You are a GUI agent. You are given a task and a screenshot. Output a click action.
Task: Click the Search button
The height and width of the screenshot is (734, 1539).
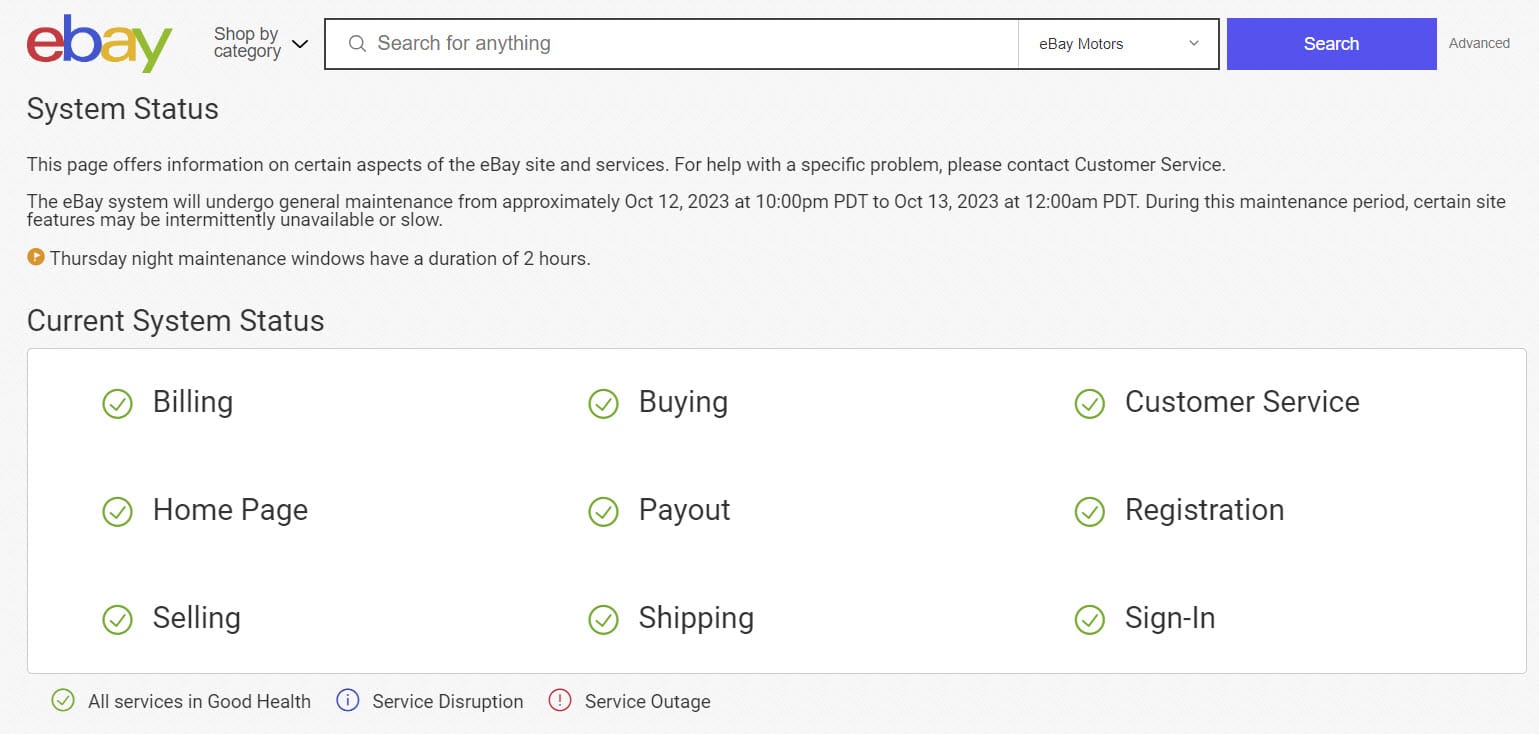(1331, 44)
